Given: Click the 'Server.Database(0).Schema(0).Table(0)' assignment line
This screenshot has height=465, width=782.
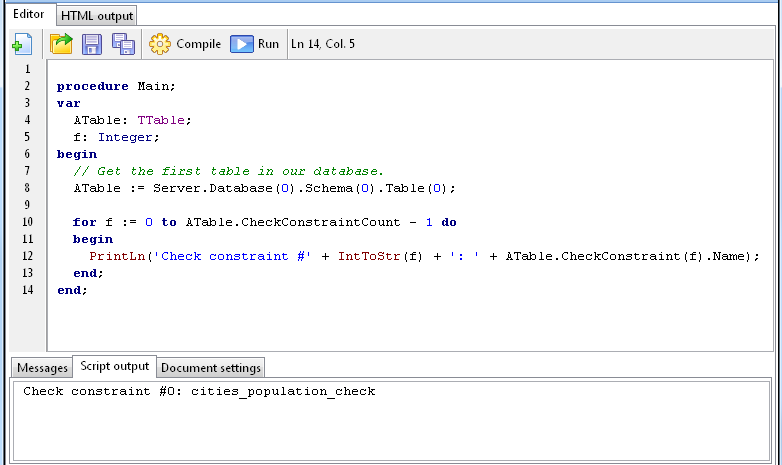Looking at the screenshot, I should (x=264, y=188).
